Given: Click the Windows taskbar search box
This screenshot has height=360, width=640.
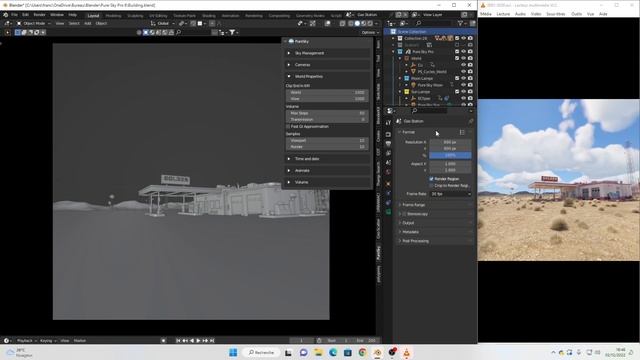Looking at the screenshot, I should point(261,353).
